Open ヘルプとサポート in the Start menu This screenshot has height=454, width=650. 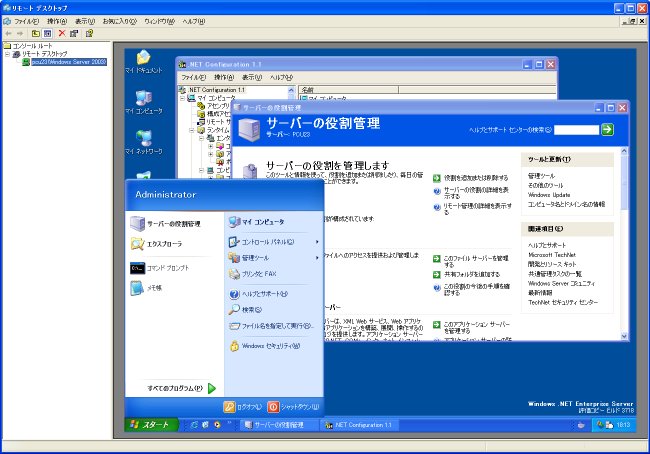(x=258, y=294)
